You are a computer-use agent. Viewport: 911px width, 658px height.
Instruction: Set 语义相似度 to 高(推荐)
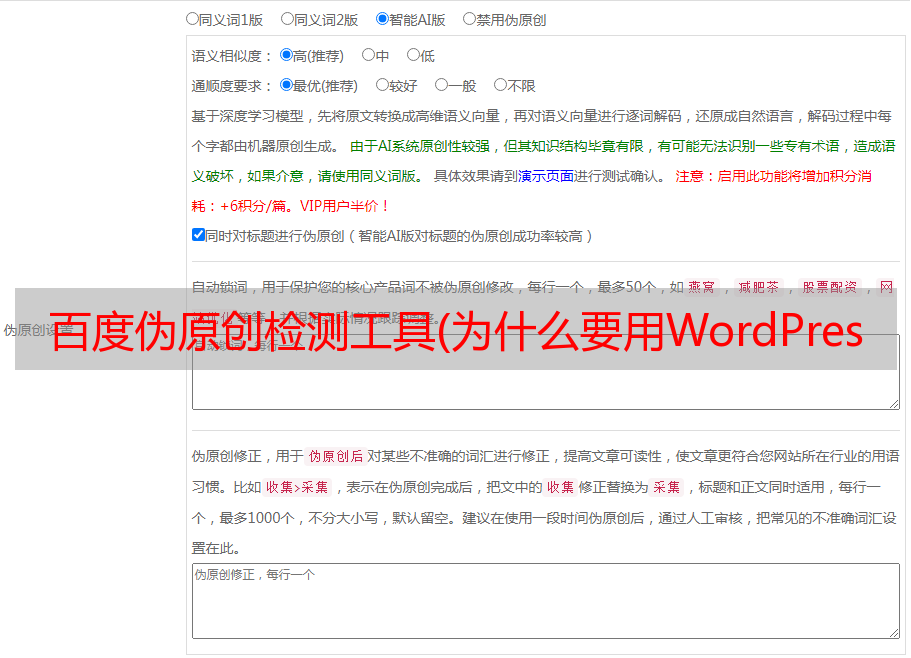point(286,55)
